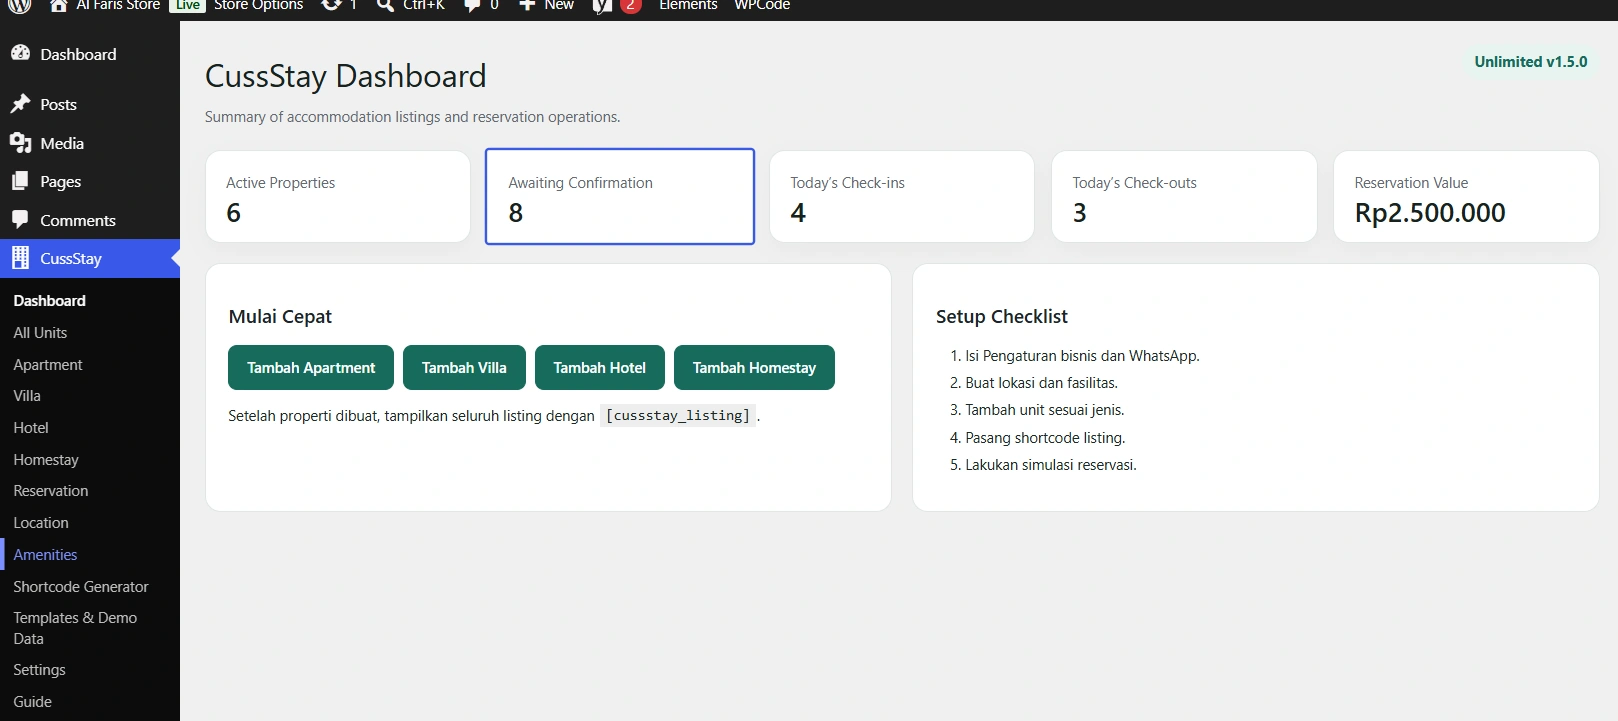Click the Media icon in sidebar
Viewport: 1618px width, 721px height.
coord(20,143)
